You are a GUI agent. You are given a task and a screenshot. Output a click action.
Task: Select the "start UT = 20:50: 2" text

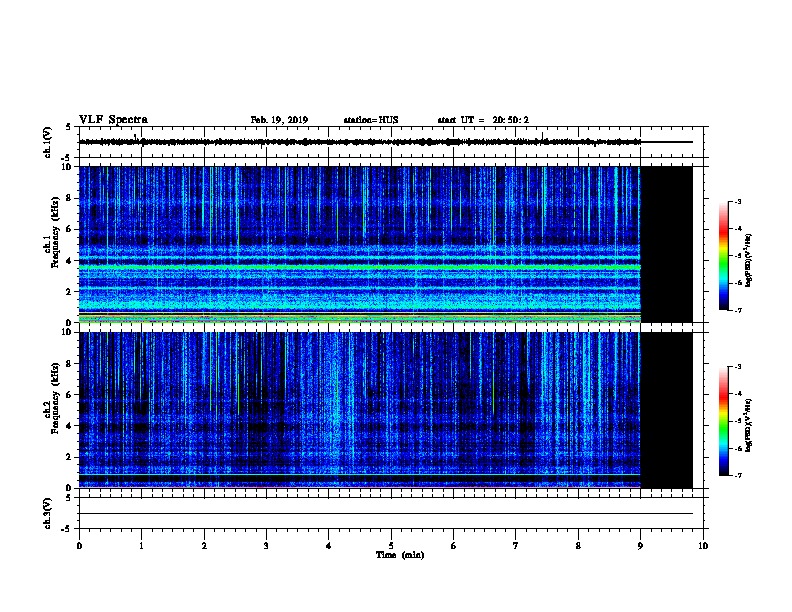pos(483,120)
